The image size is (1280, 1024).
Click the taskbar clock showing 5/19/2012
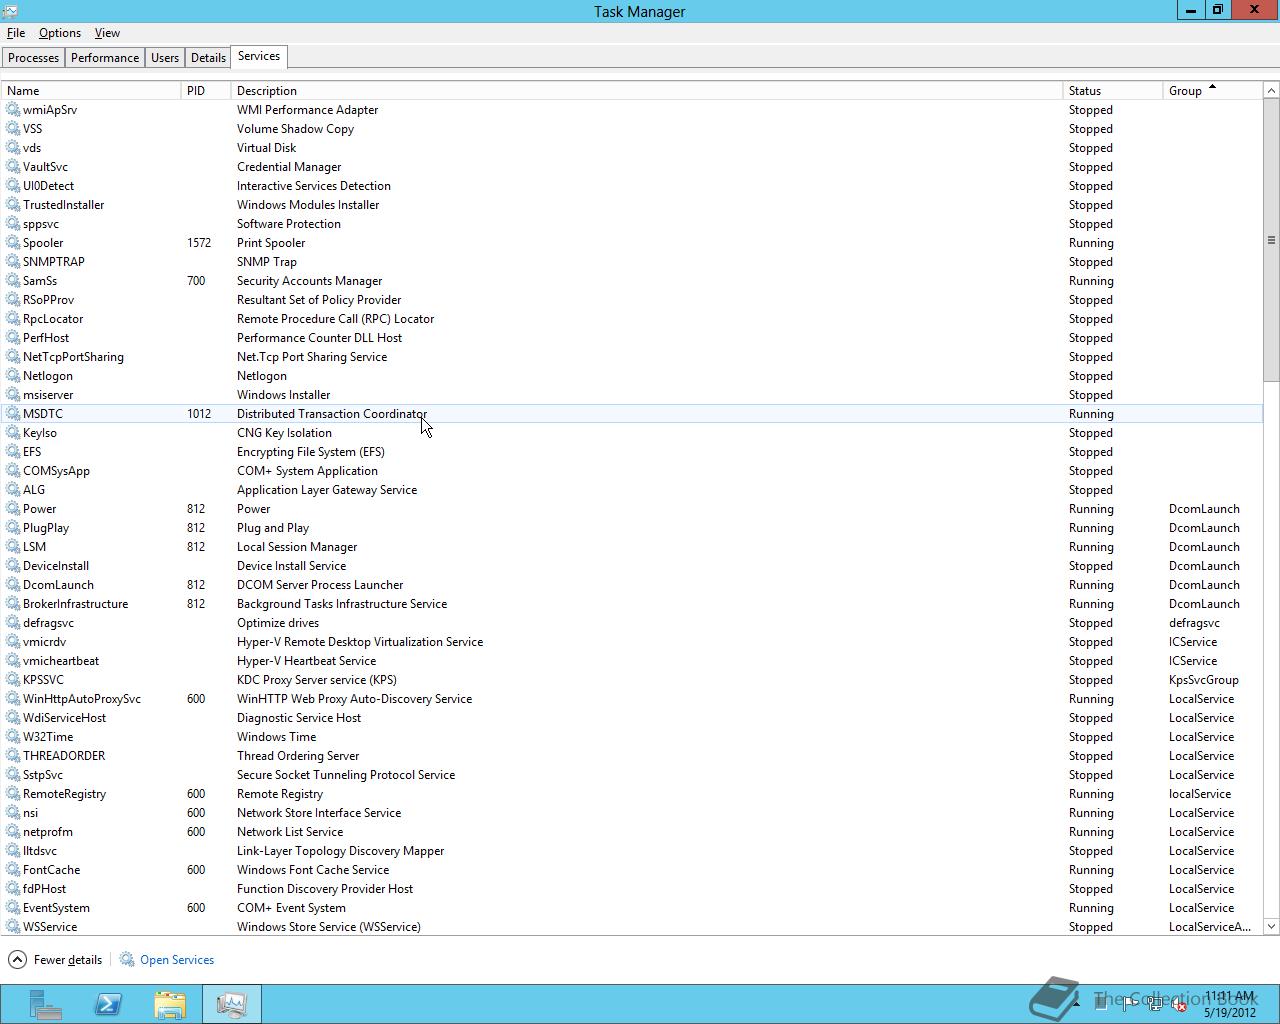pyautogui.click(x=1230, y=1004)
